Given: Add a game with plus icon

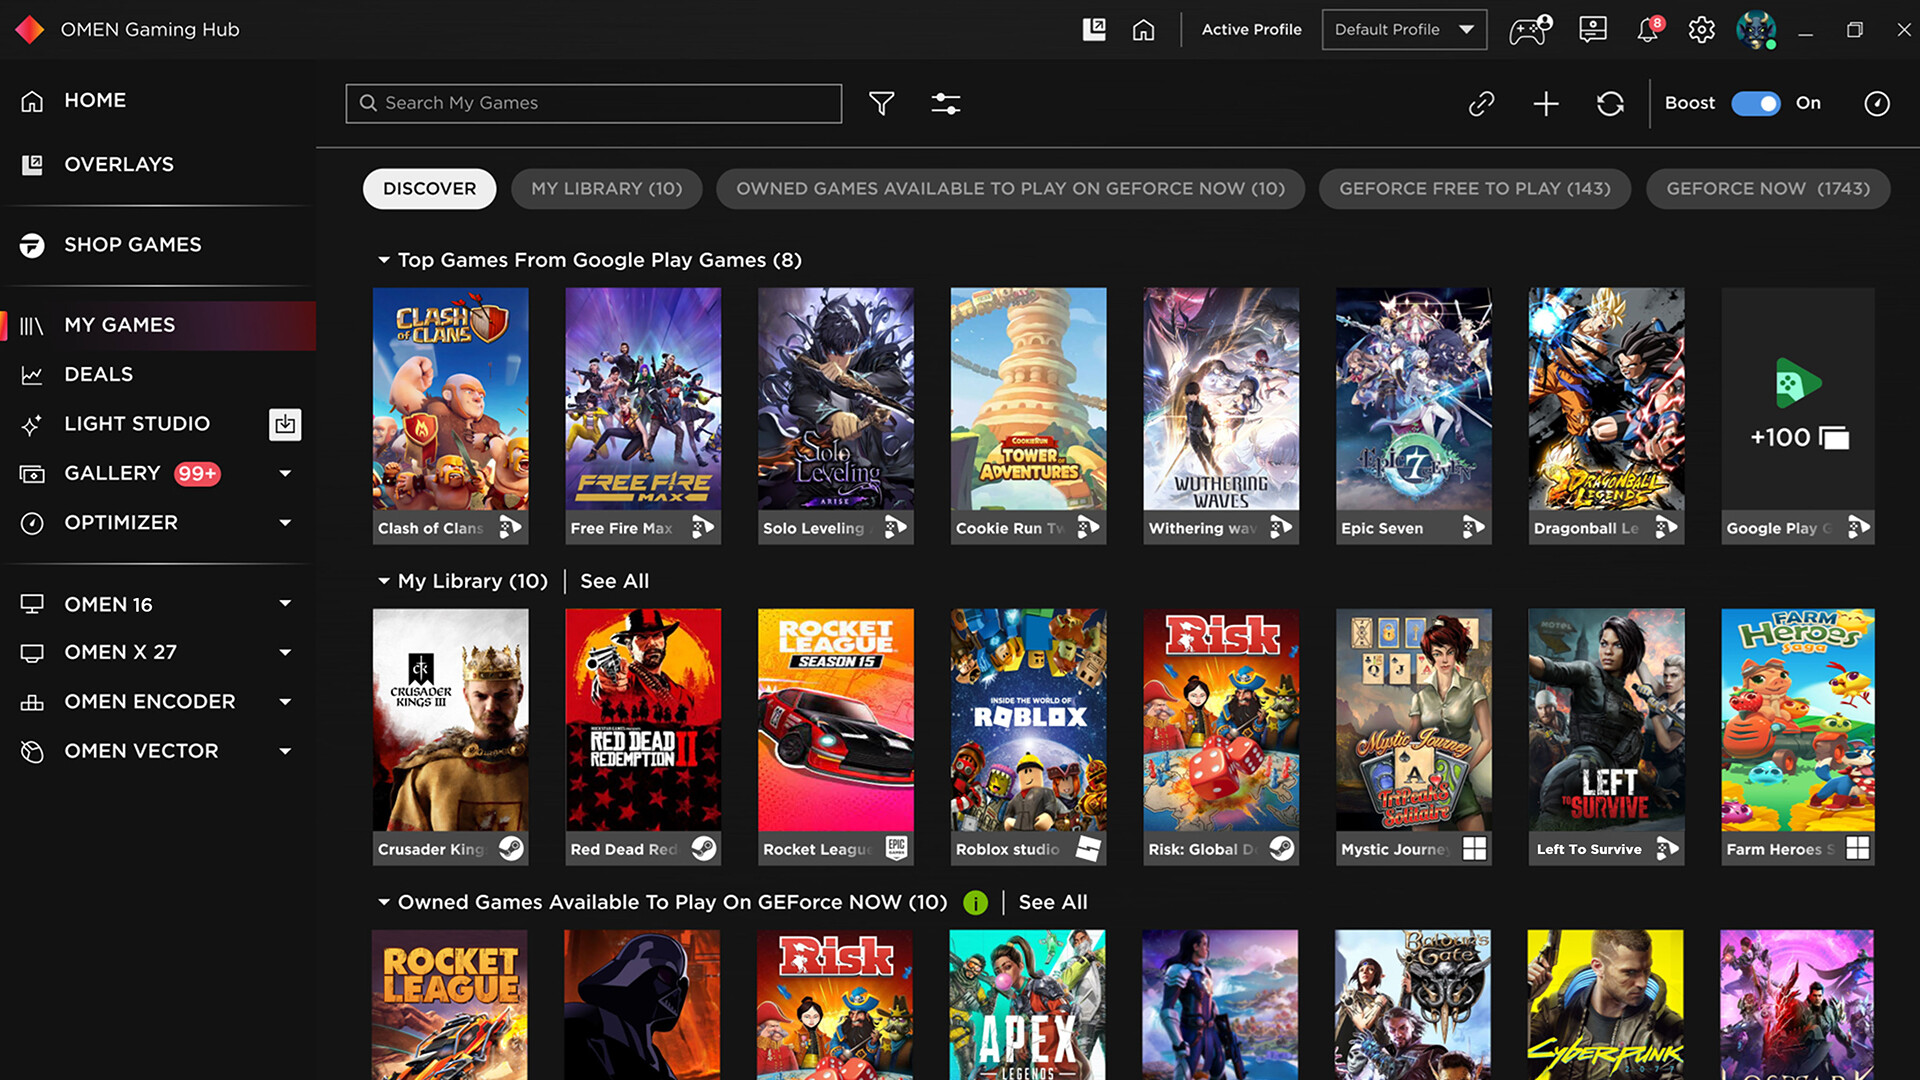Looking at the screenshot, I should 1546,103.
